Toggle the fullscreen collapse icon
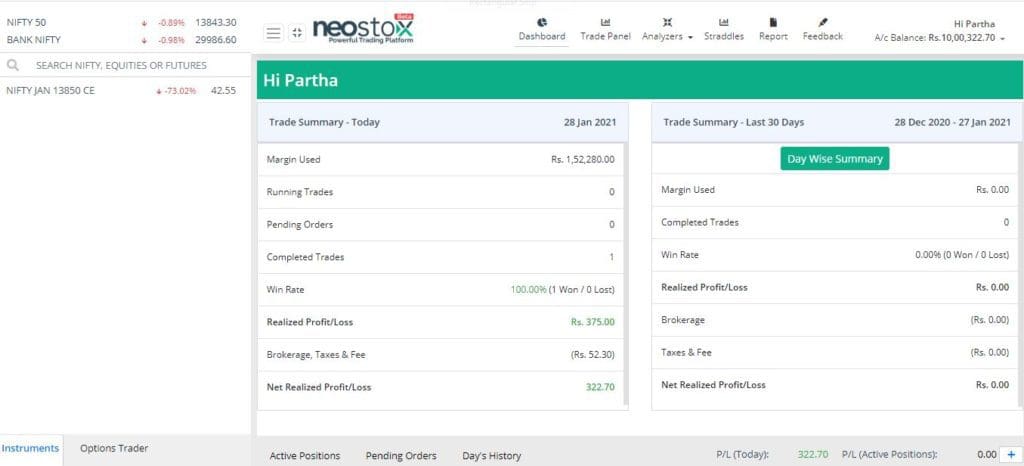The width and height of the screenshot is (1024, 466). point(297,33)
